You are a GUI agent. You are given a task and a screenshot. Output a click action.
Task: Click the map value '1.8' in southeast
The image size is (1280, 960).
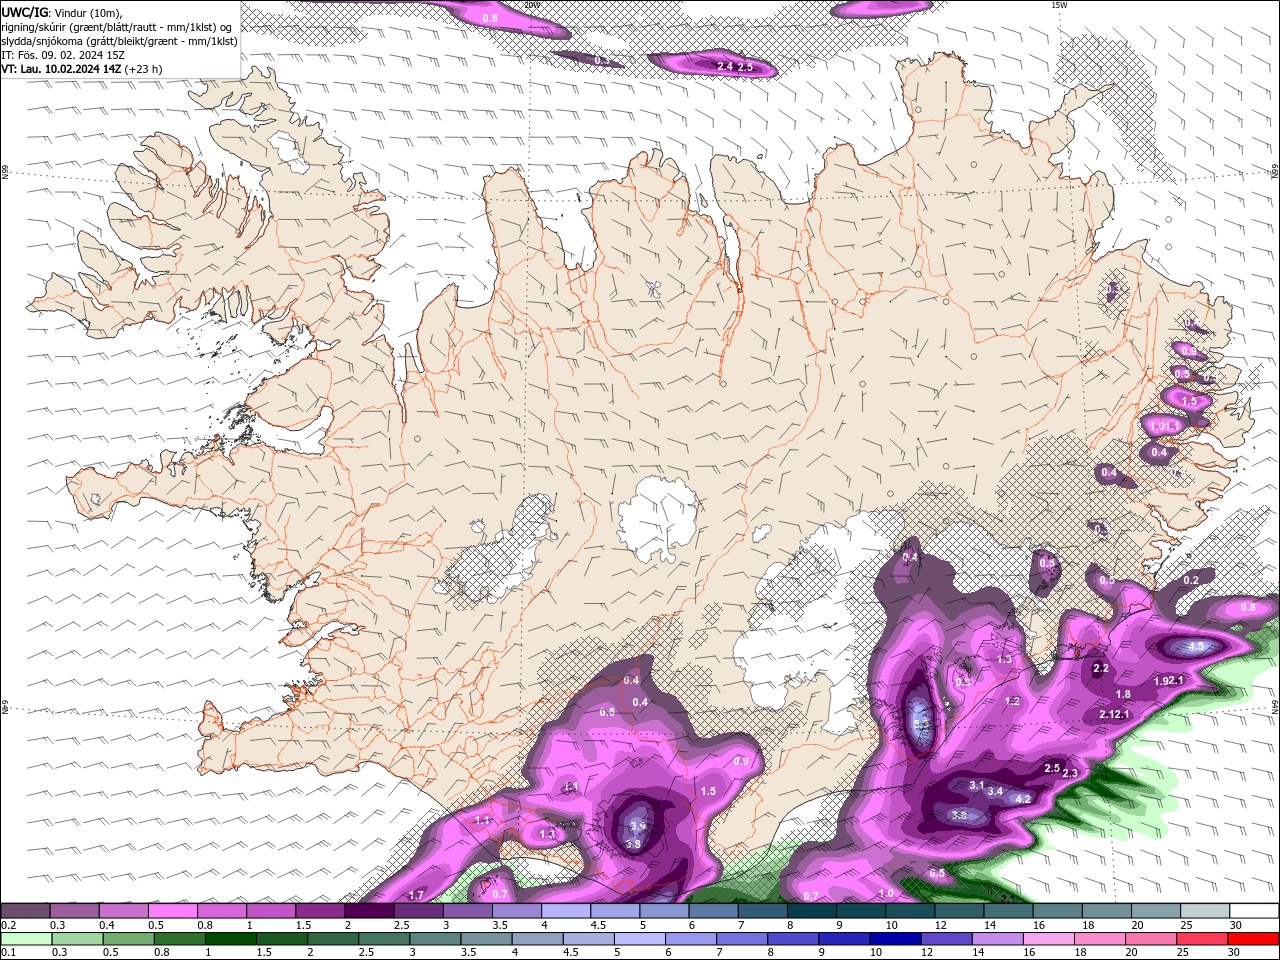point(1123,694)
